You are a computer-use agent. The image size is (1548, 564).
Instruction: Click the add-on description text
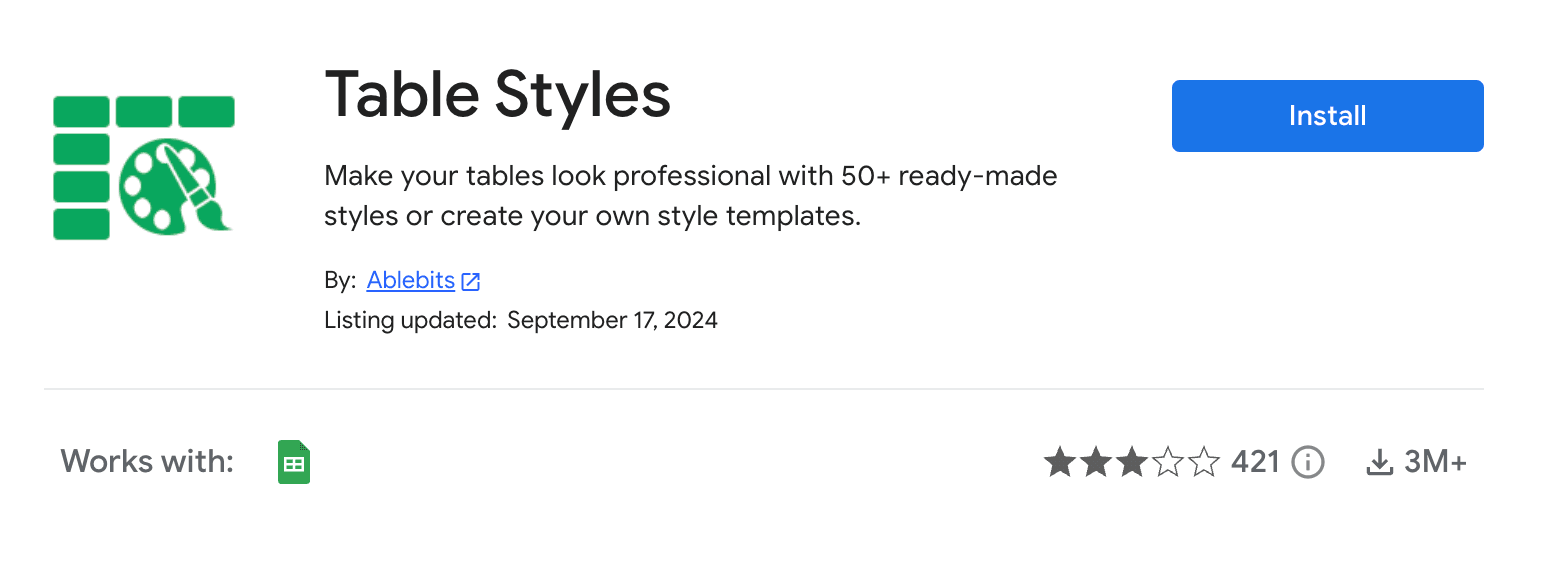tap(690, 196)
